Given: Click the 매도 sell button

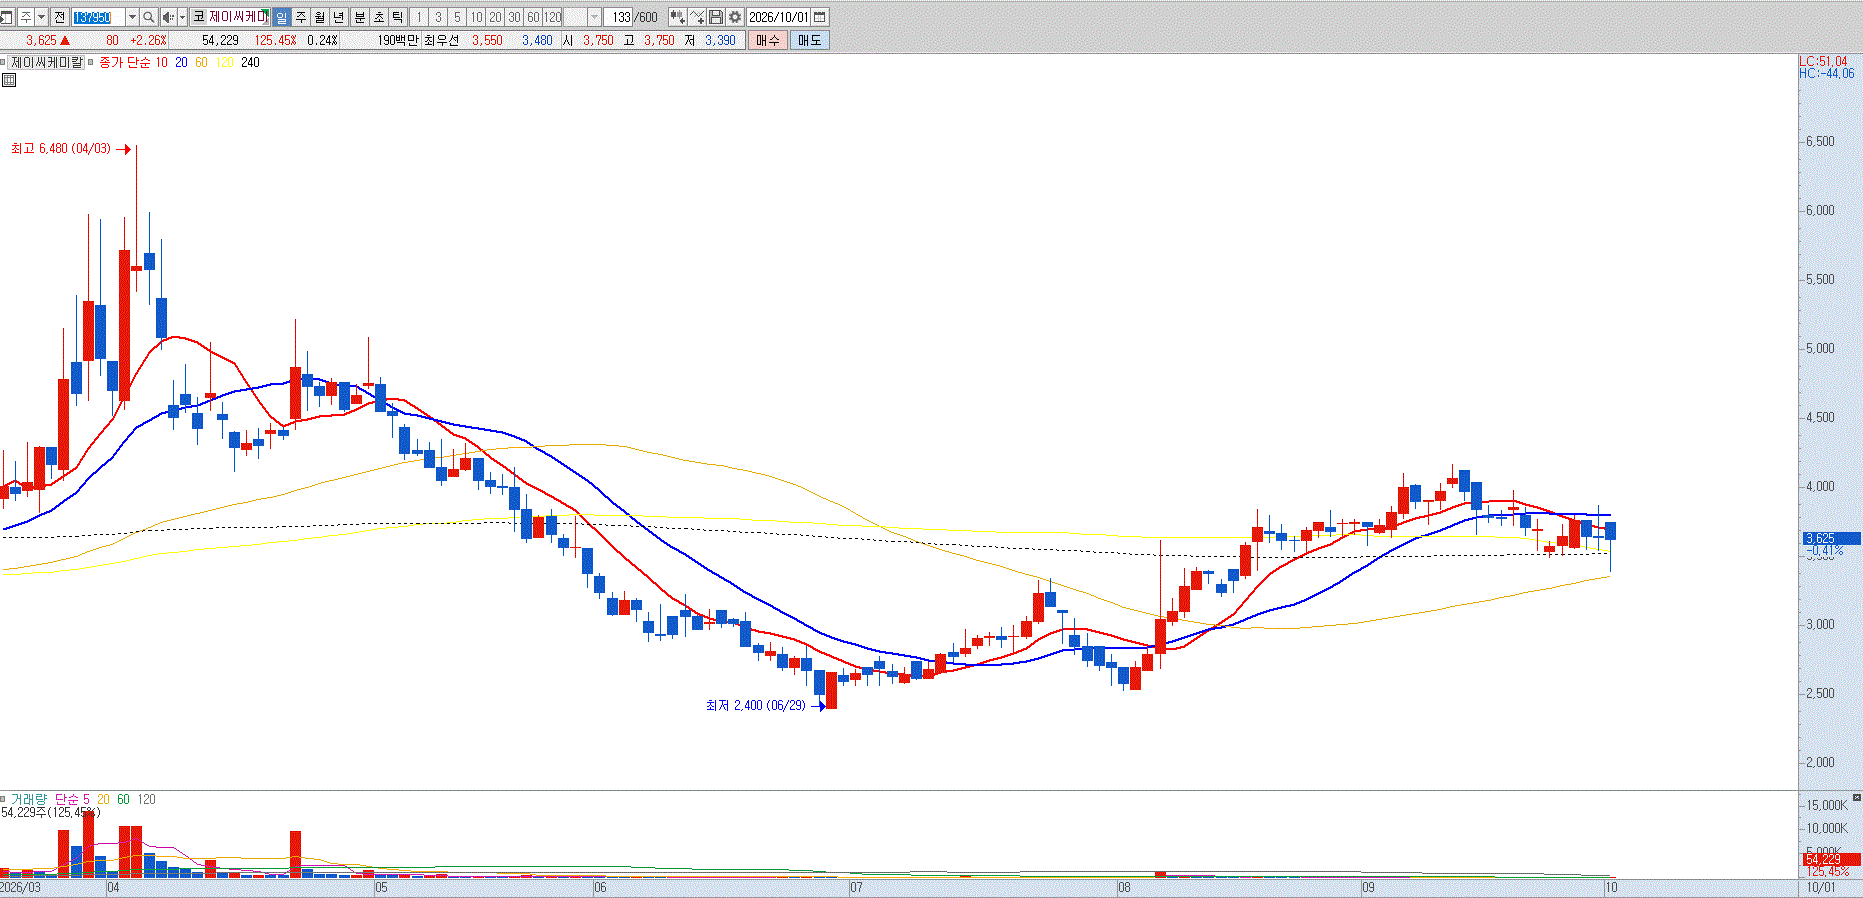Looking at the screenshot, I should coord(809,40).
